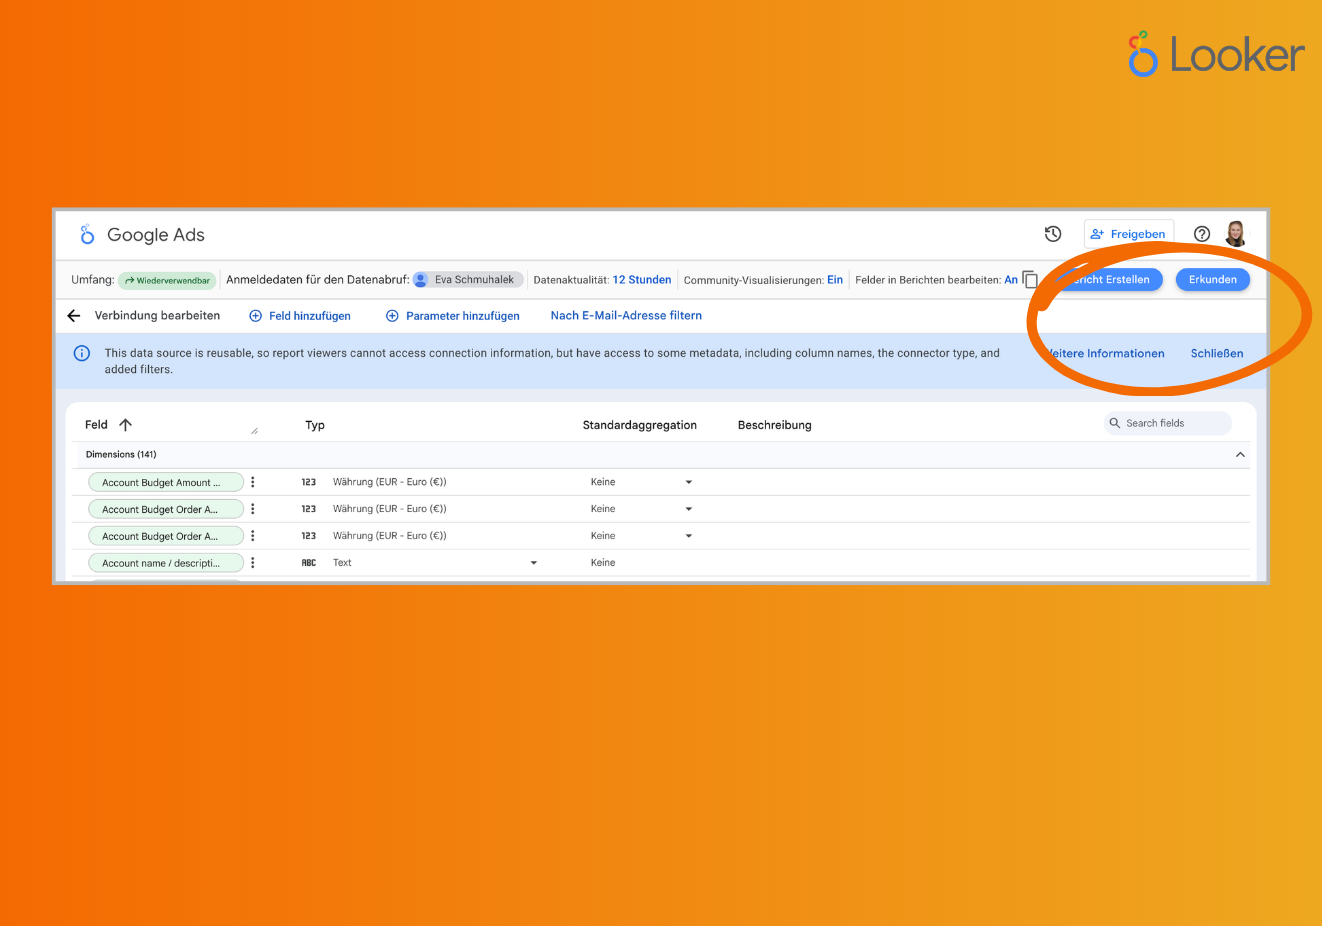Click the Erkunden button
The width and height of the screenshot is (1322, 926).
(1212, 280)
